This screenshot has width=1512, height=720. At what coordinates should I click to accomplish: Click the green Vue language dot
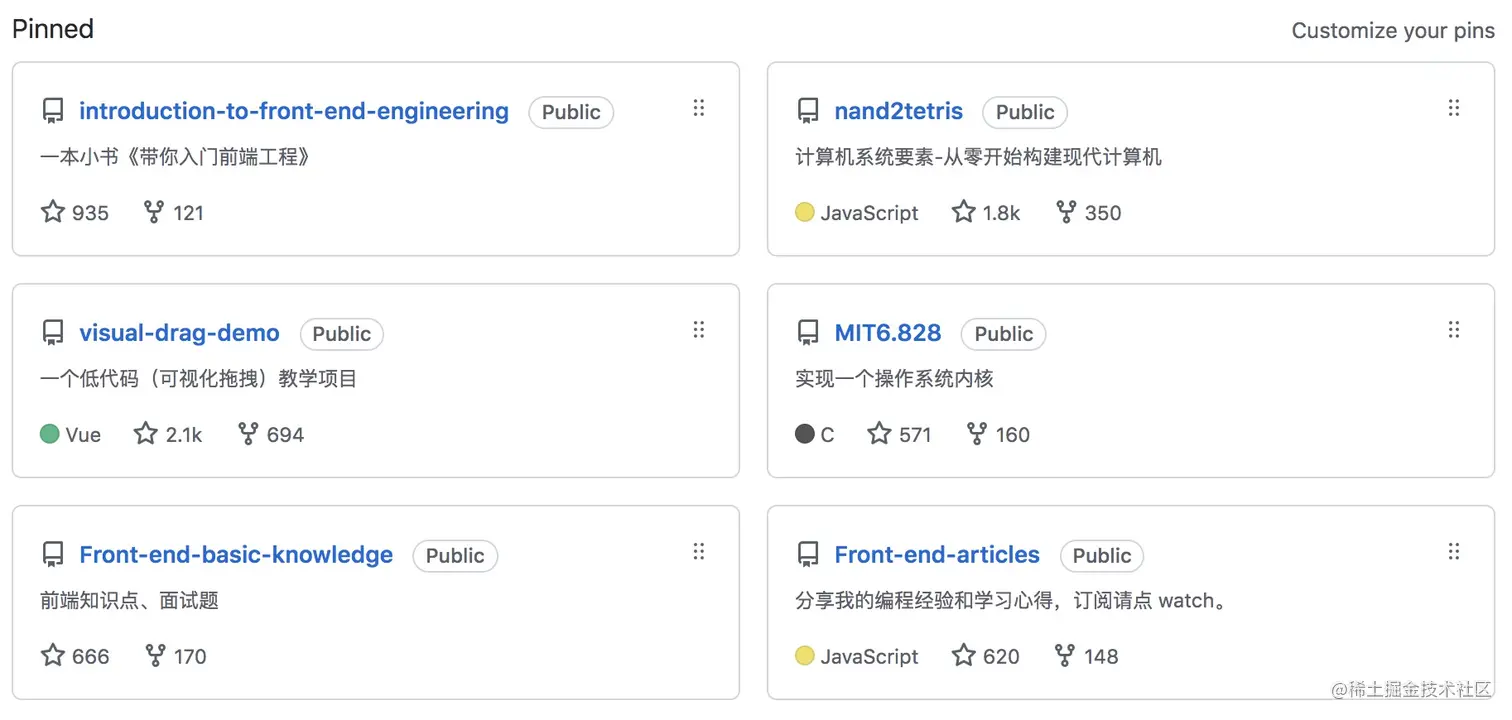pyautogui.click(x=50, y=434)
